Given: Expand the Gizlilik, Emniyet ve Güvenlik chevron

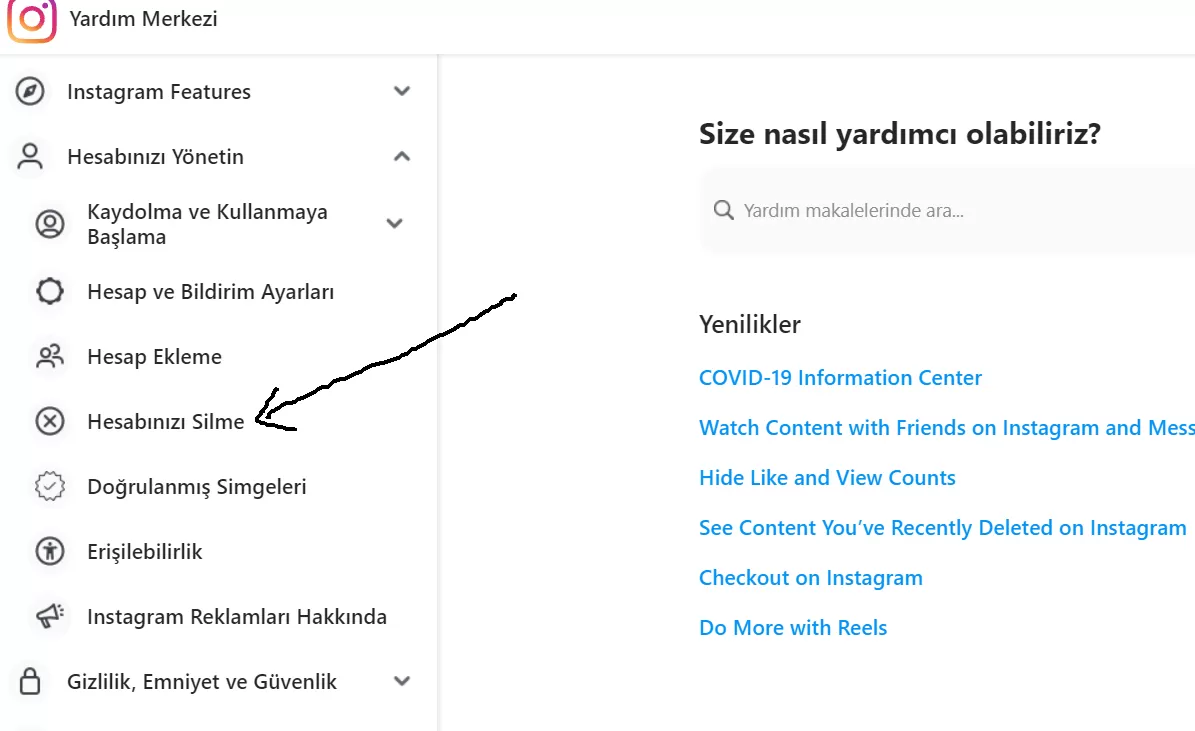Looking at the screenshot, I should 402,681.
